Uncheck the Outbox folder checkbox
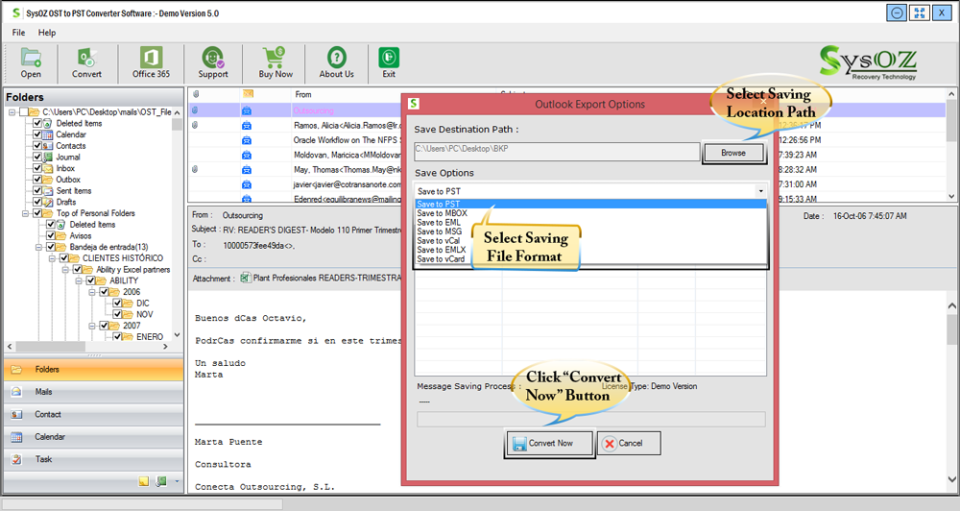 click(37, 179)
